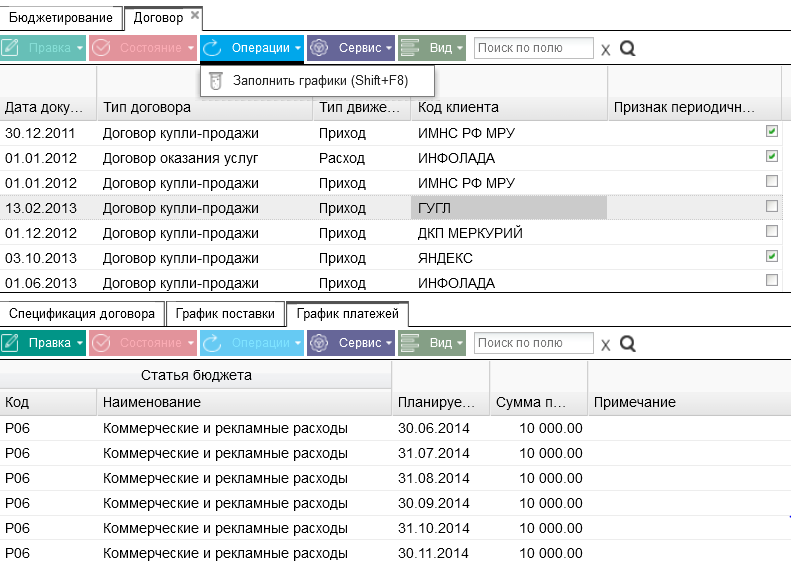Click Договор оказания услуг cell
Image resolution: width=791 pixels, height=563 pixels.
pos(205,158)
